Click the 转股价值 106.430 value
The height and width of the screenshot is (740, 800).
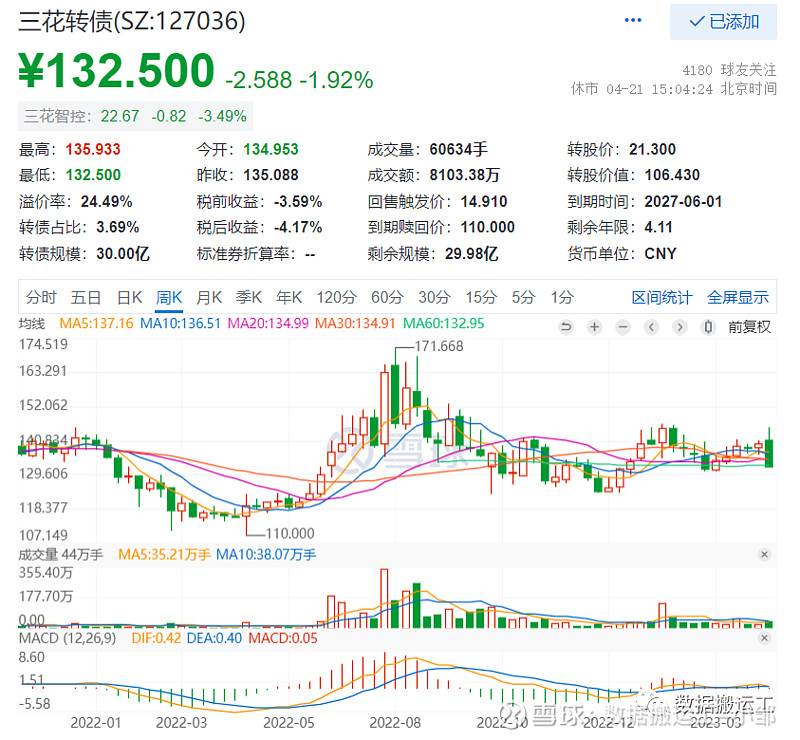pos(672,175)
